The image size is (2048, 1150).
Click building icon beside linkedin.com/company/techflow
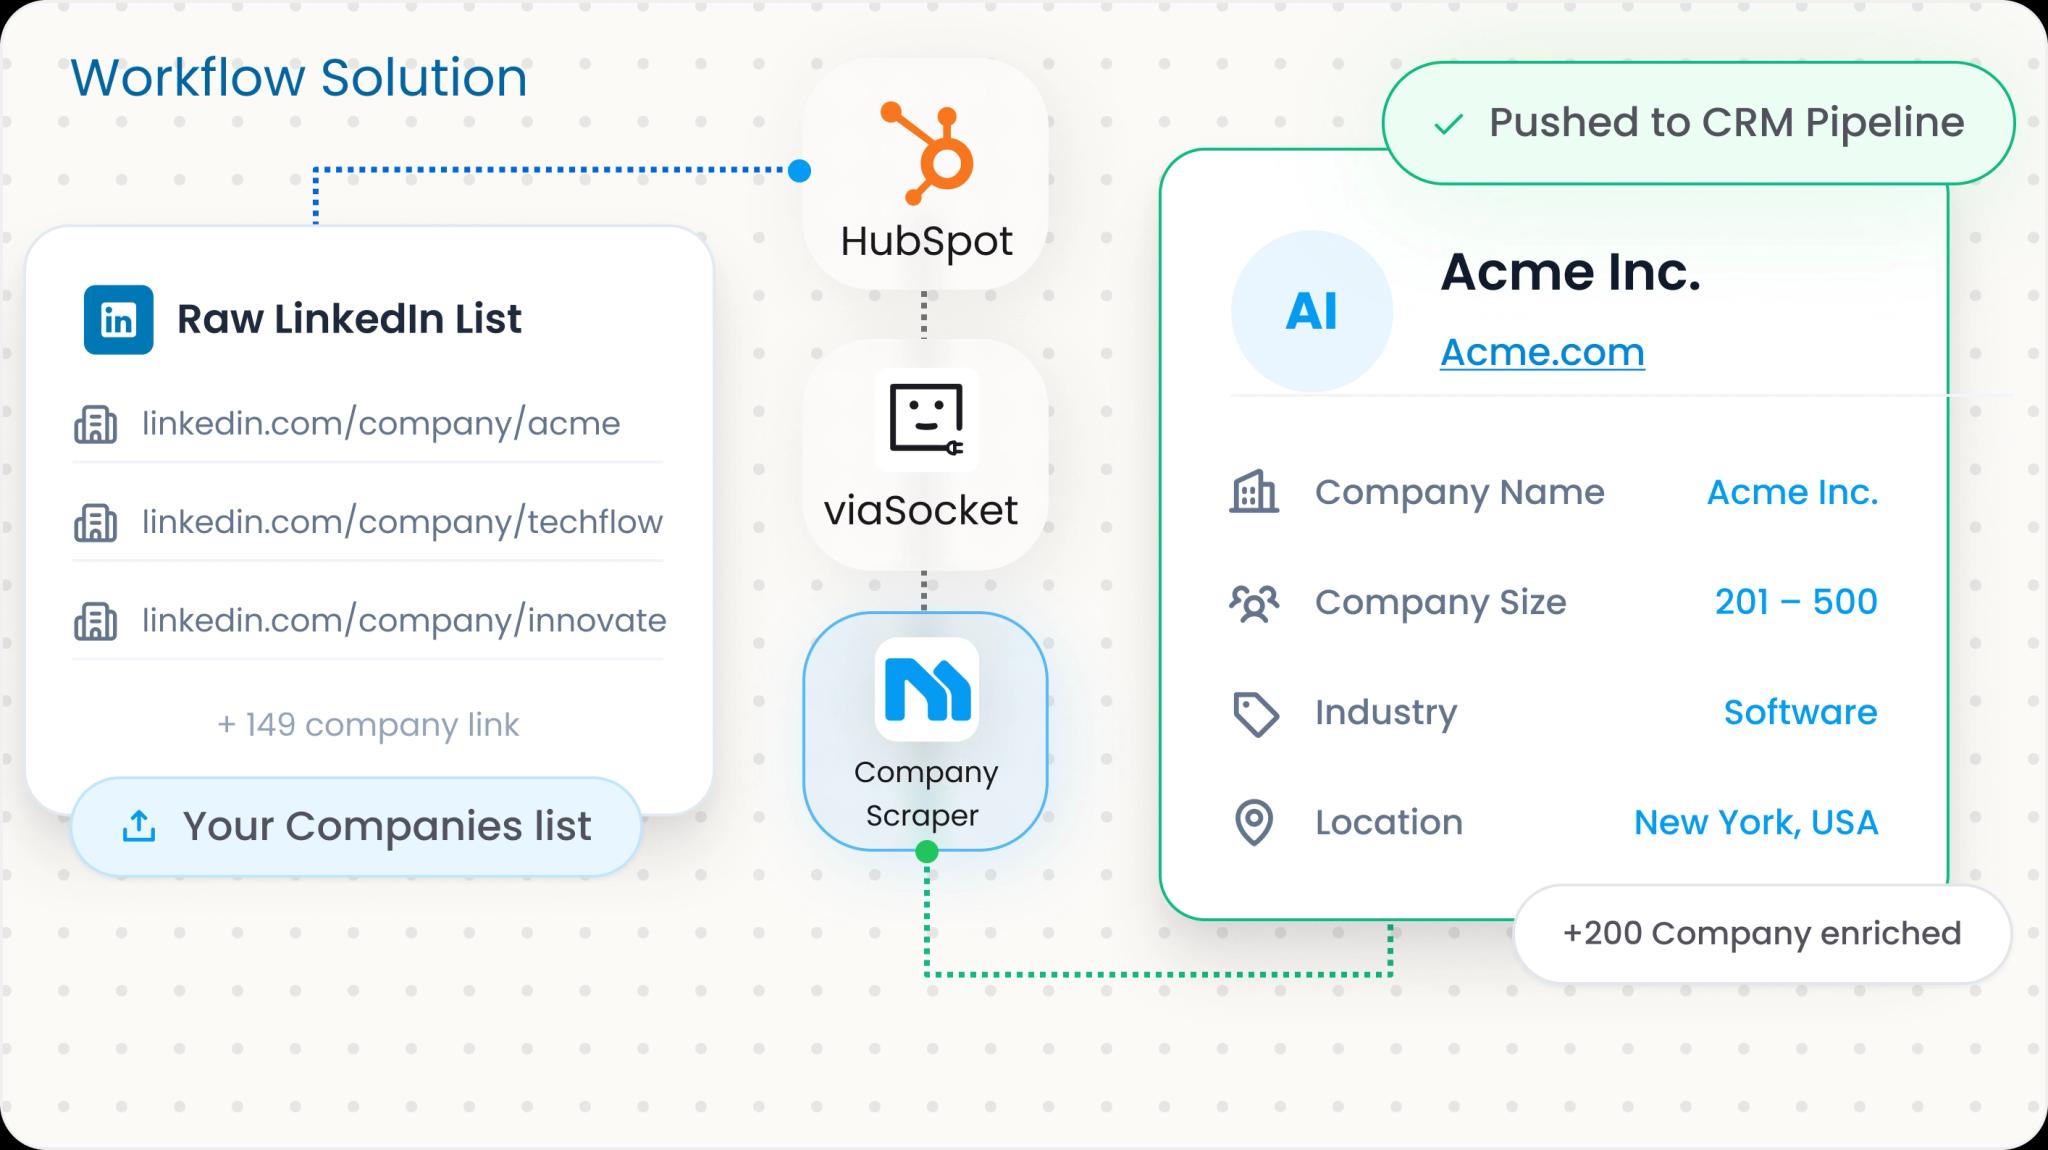point(96,523)
